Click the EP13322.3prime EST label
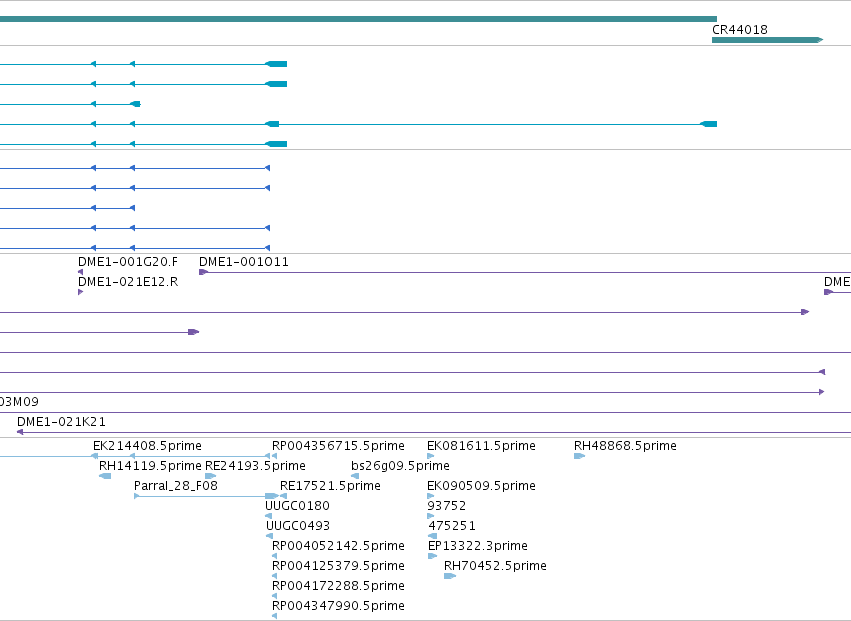The height and width of the screenshot is (621, 851). 478,546
